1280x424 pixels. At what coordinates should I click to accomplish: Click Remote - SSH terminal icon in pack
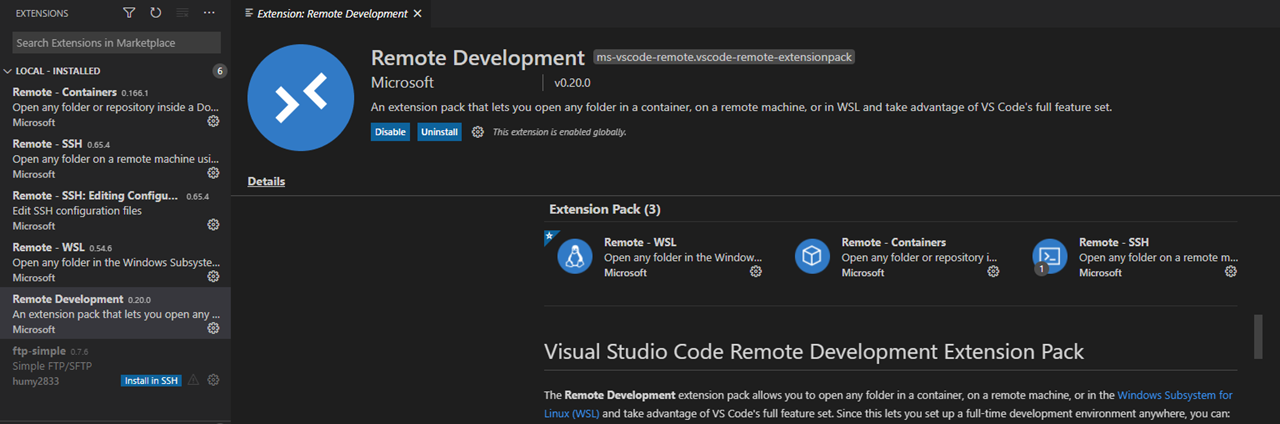(x=1050, y=257)
